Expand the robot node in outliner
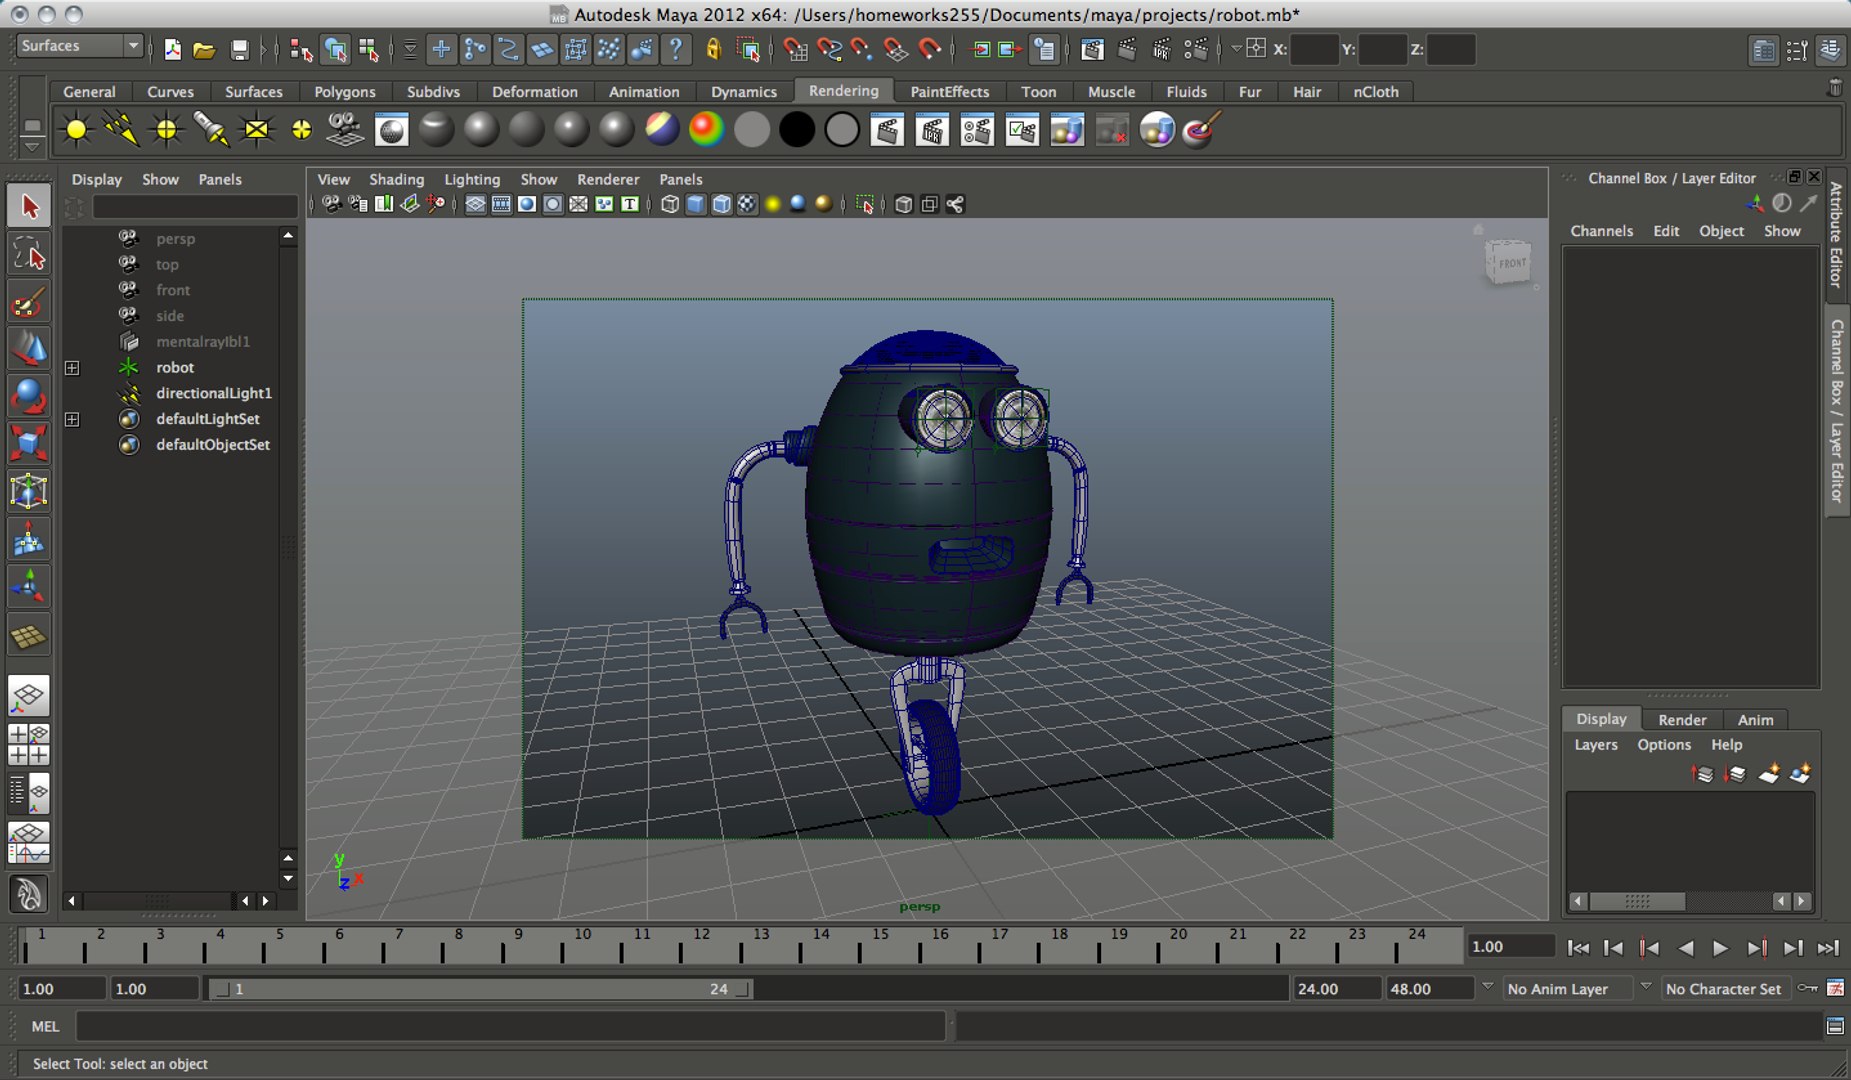Image resolution: width=1851 pixels, height=1080 pixels. coord(72,368)
